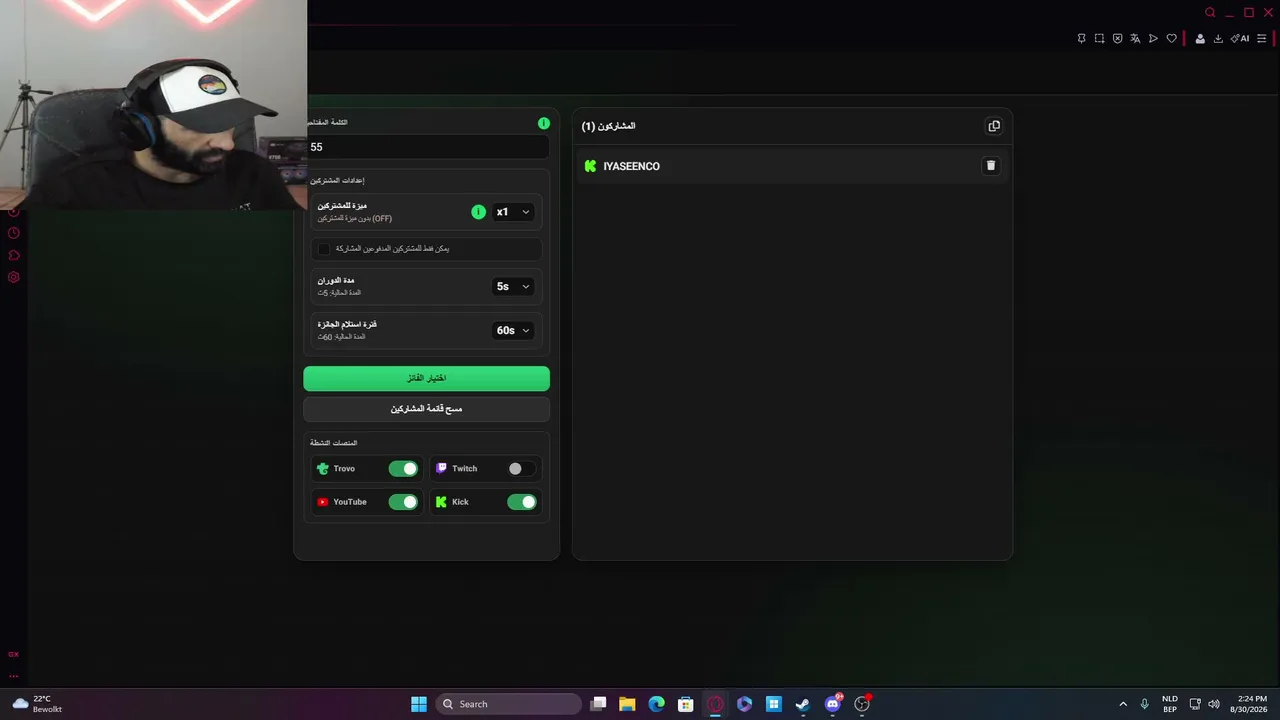
Task: Click the Windows taskbar Search box
Action: pos(509,704)
